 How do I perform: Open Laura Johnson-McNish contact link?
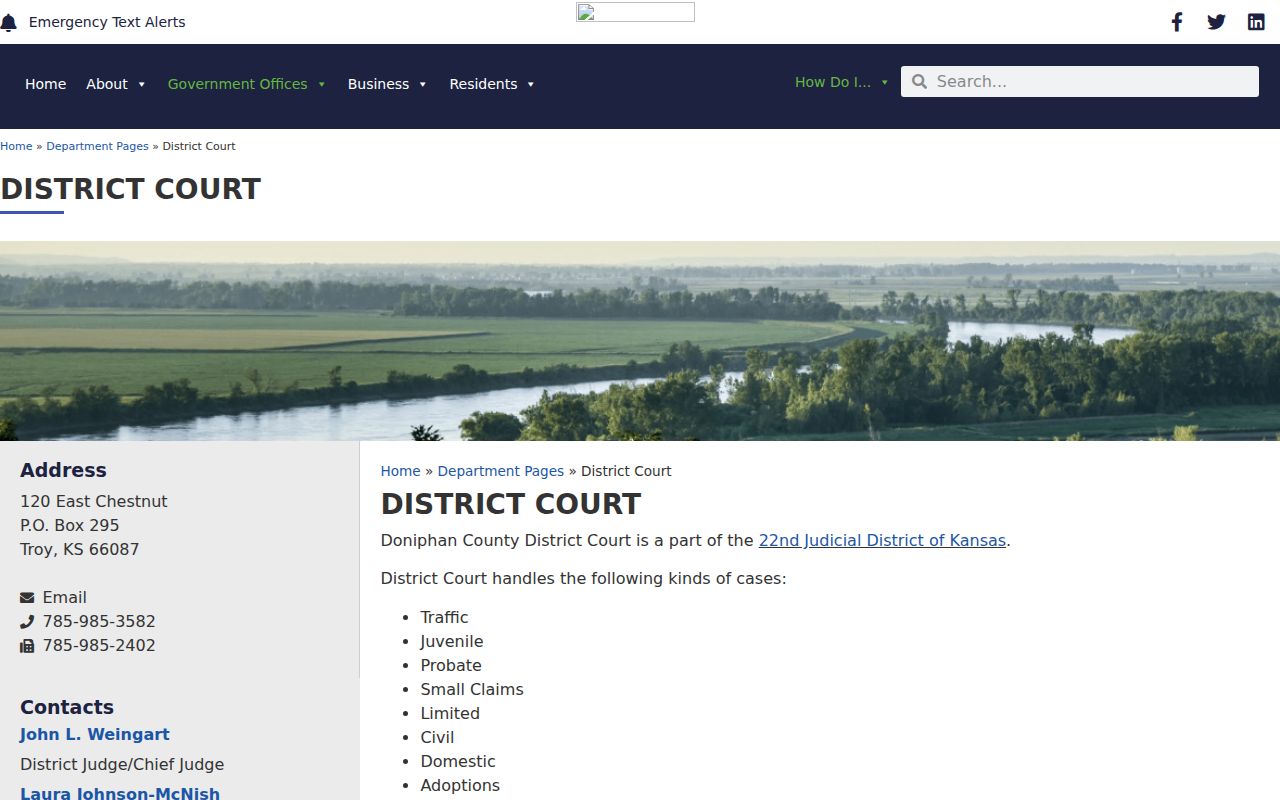(120, 794)
